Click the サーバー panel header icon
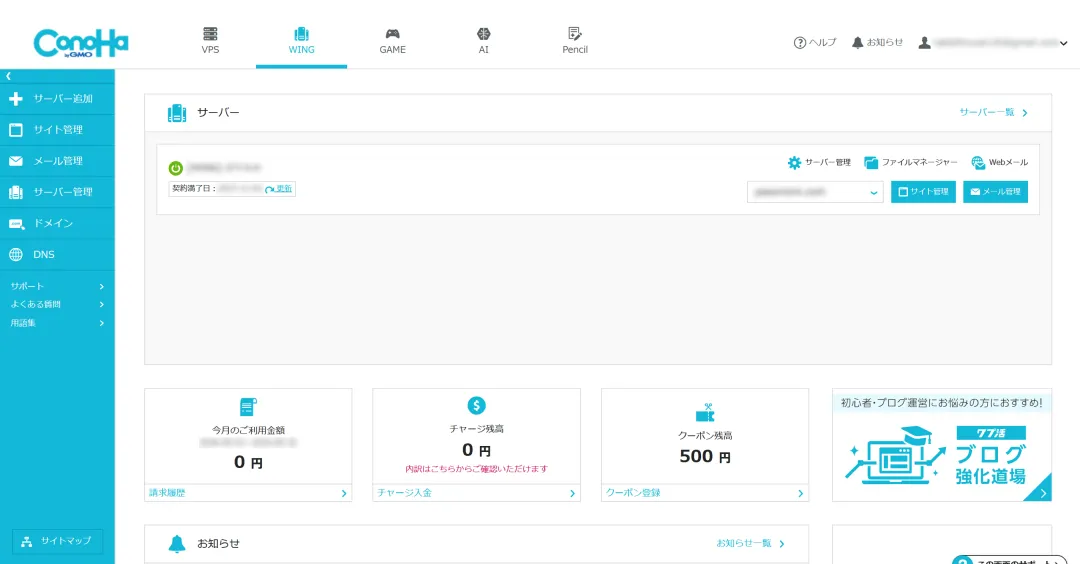The height and width of the screenshot is (564, 1080). 177,113
